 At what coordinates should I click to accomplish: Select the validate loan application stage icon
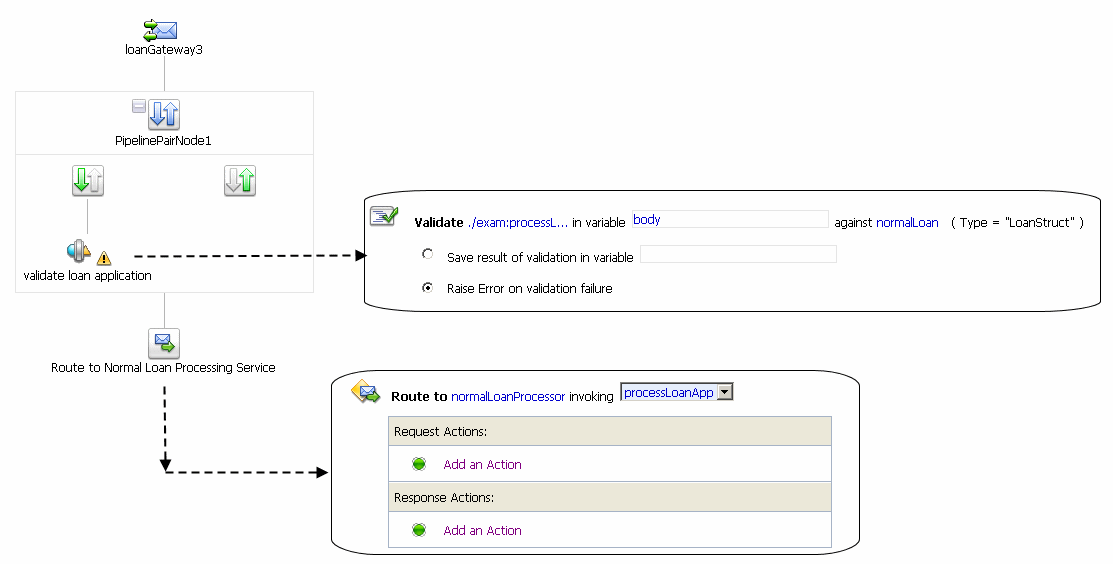click(x=78, y=251)
